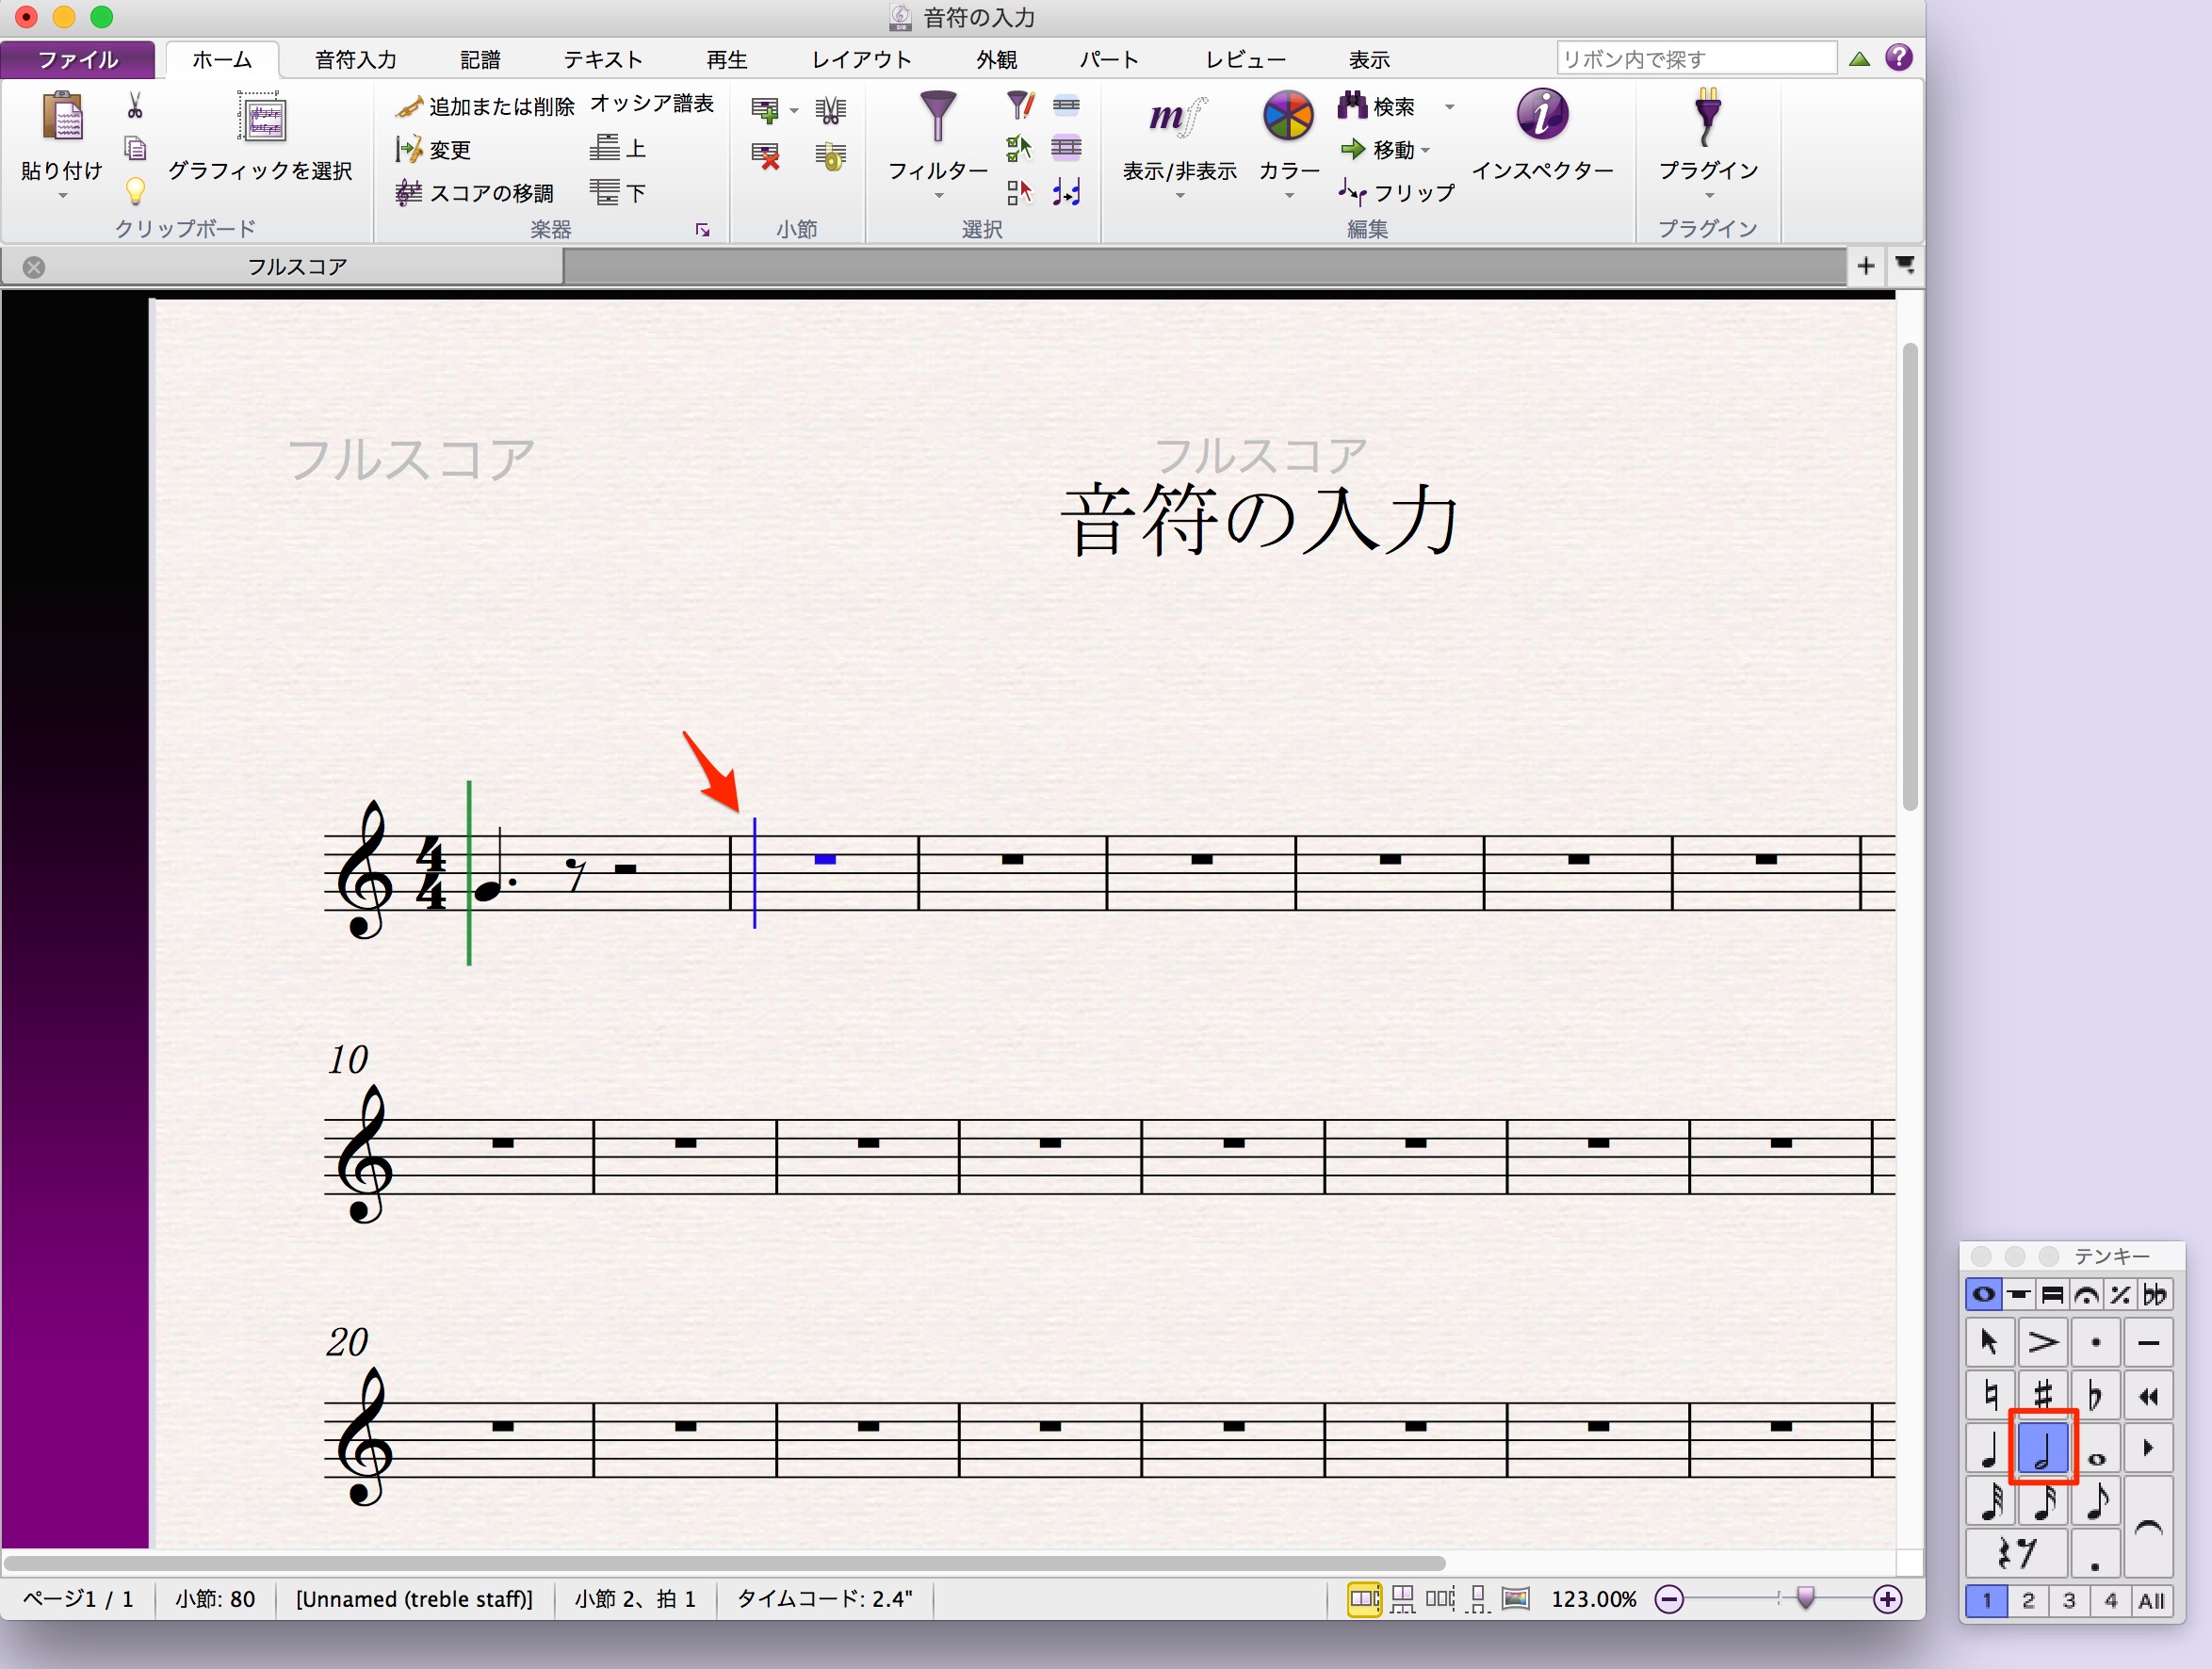The height and width of the screenshot is (1669, 2212).
Task: Collapse the ribbon with the green triangle
Action: (1859, 59)
